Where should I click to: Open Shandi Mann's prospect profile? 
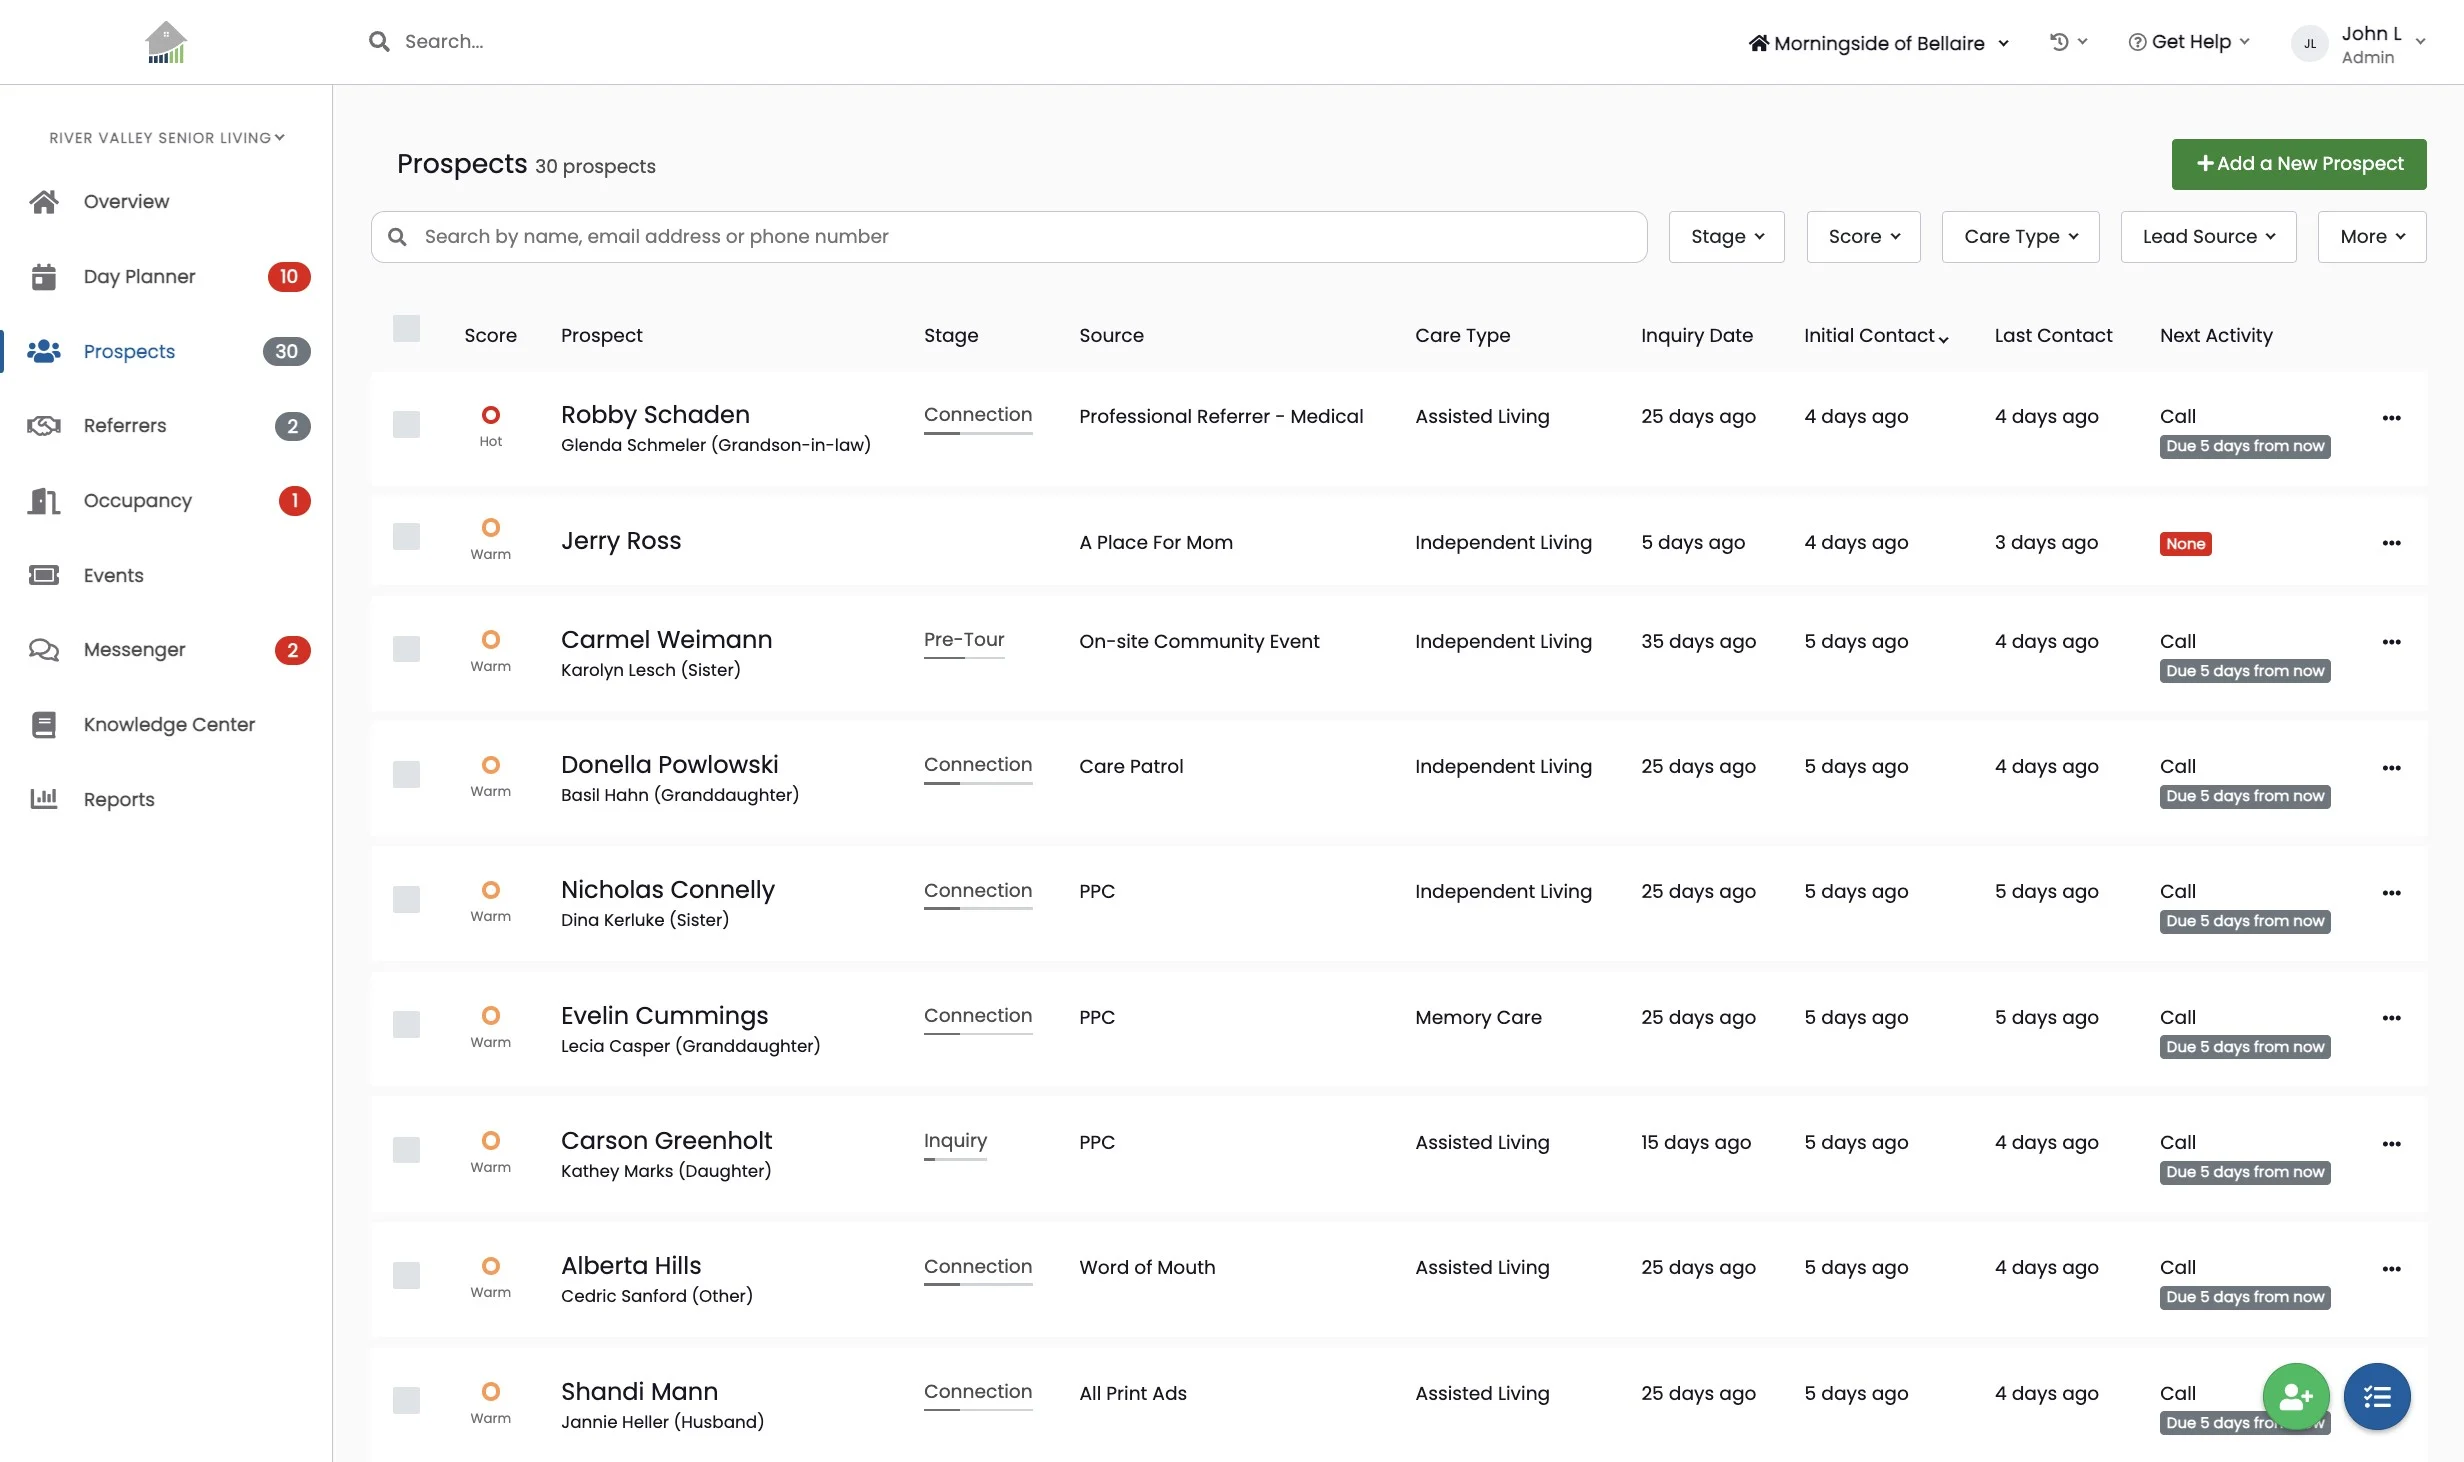(x=640, y=1392)
